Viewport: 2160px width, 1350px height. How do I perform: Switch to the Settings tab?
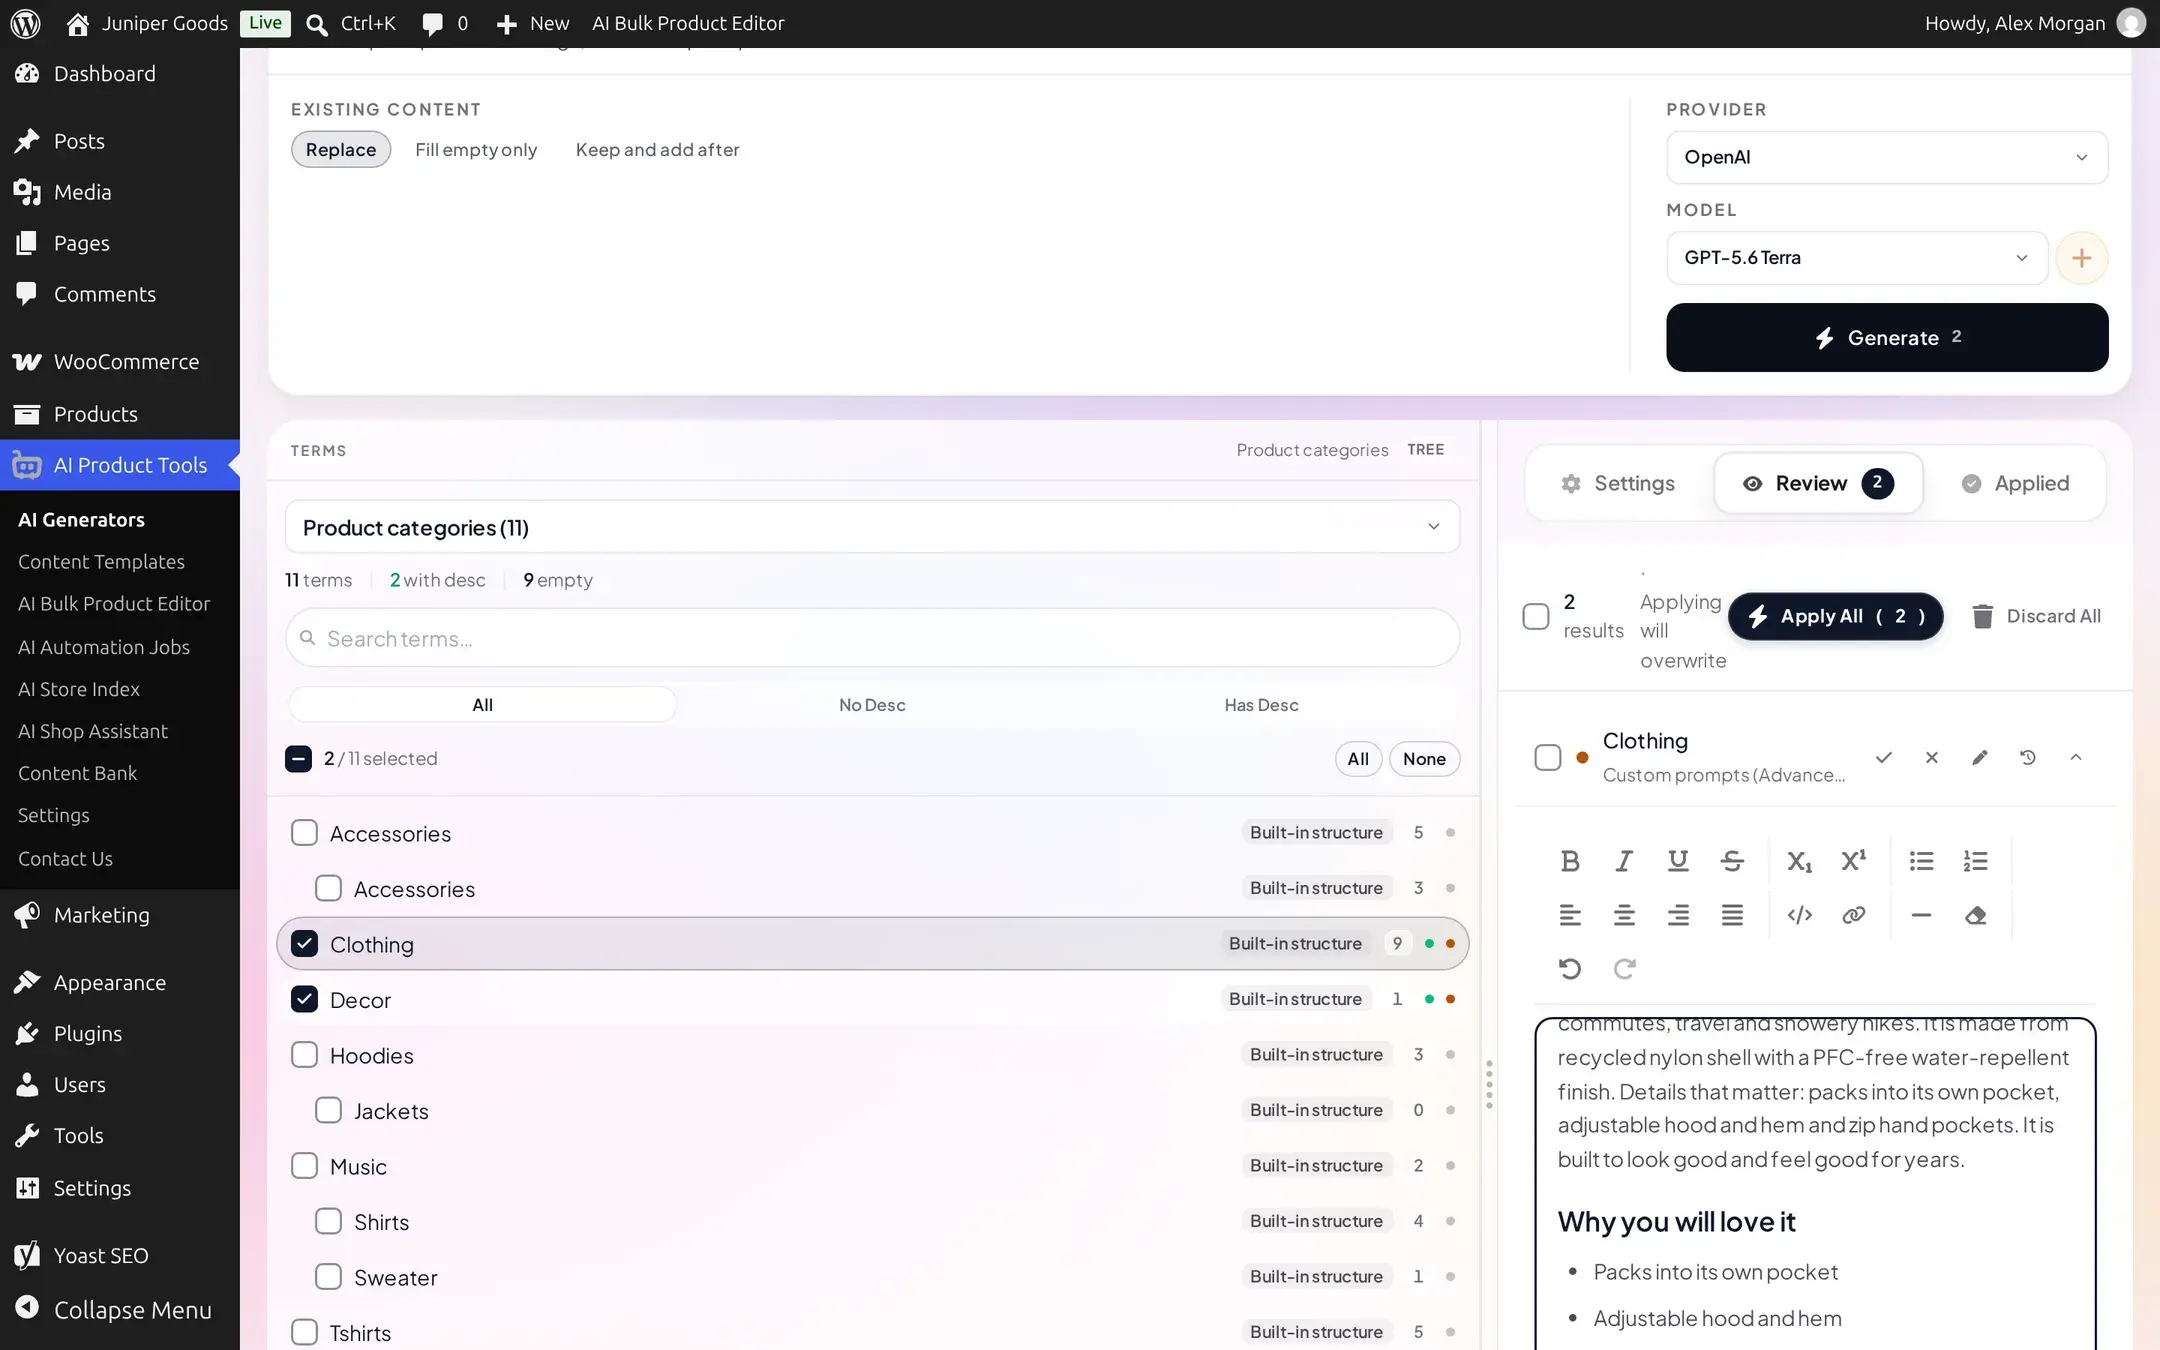pyautogui.click(x=1617, y=483)
